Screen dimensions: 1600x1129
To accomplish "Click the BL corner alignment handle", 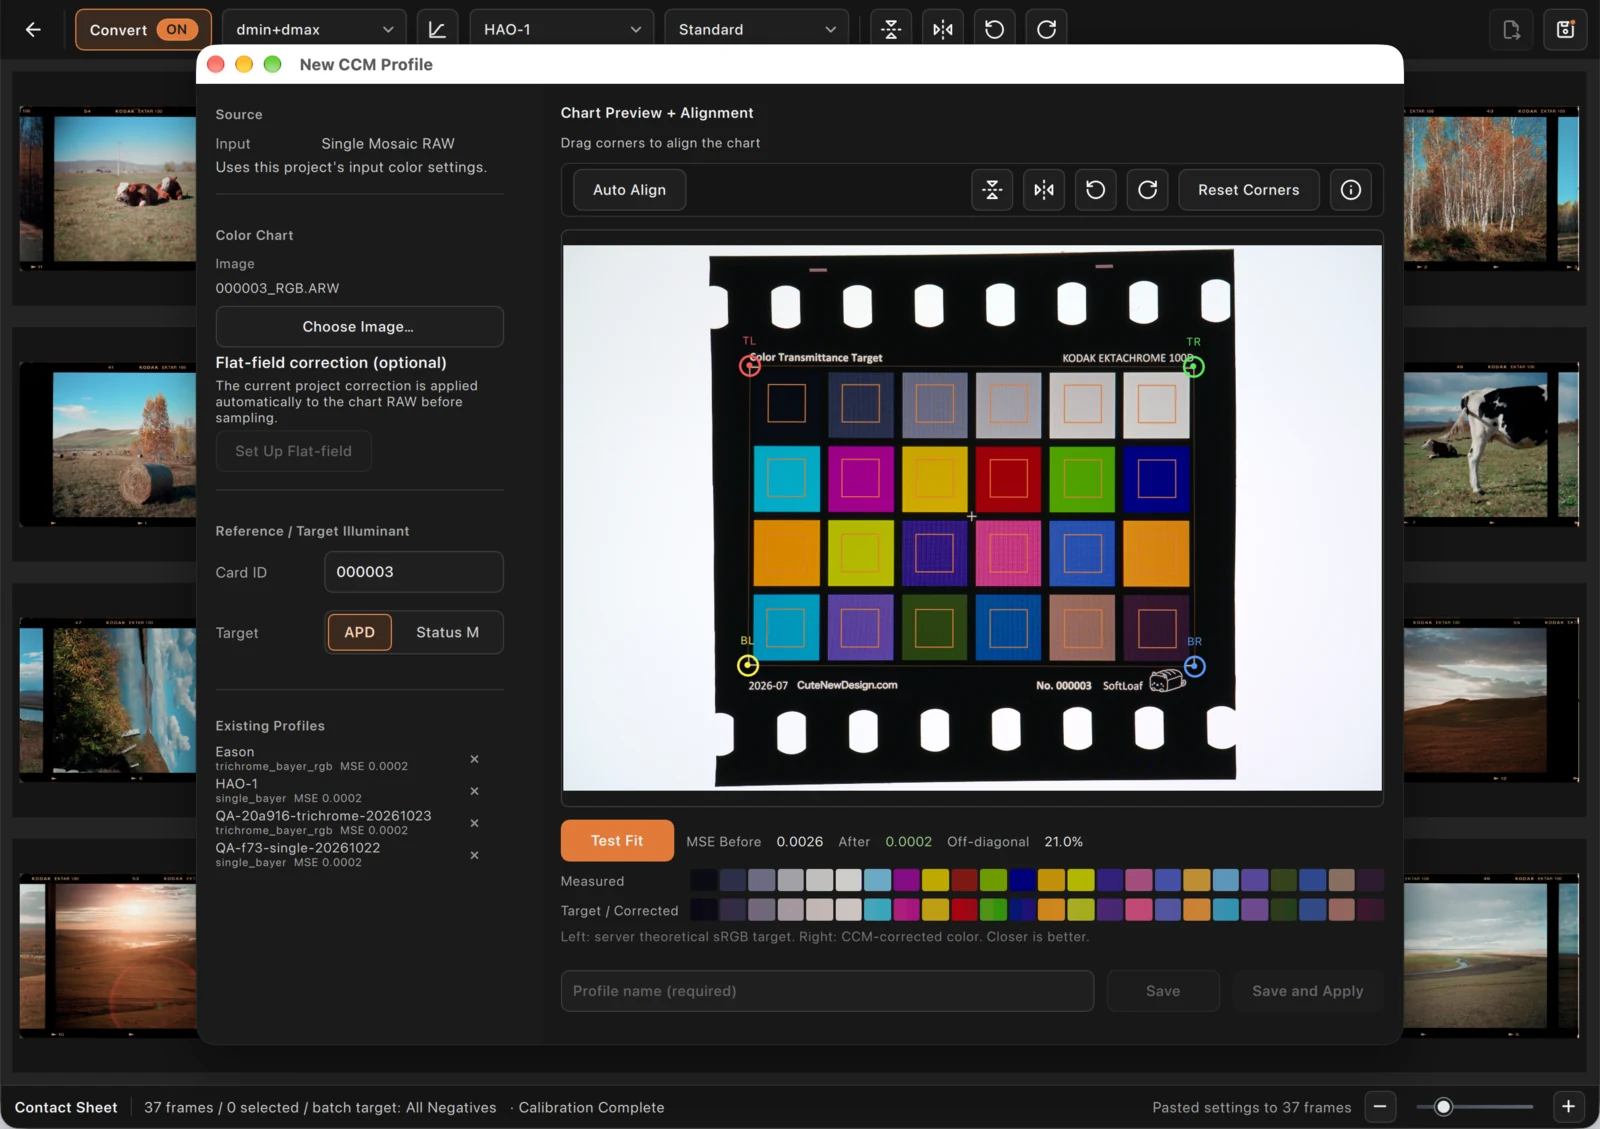I will coord(748,665).
